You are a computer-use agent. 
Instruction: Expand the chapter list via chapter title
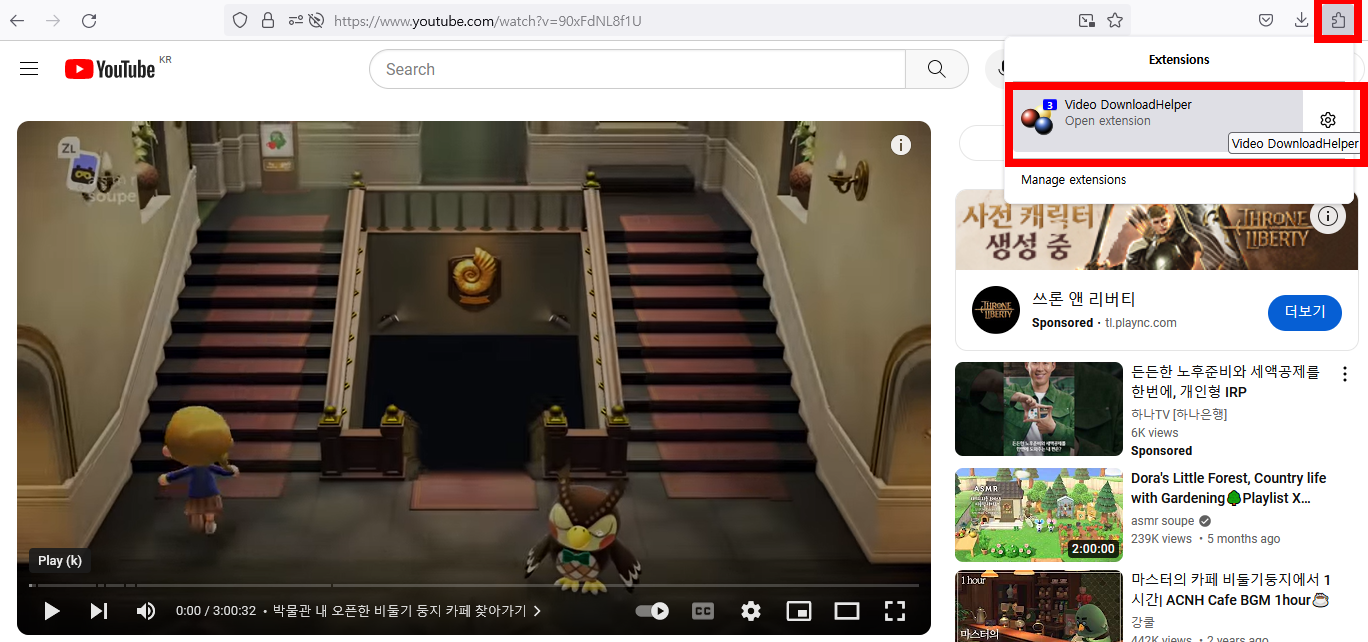click(407, 610)
